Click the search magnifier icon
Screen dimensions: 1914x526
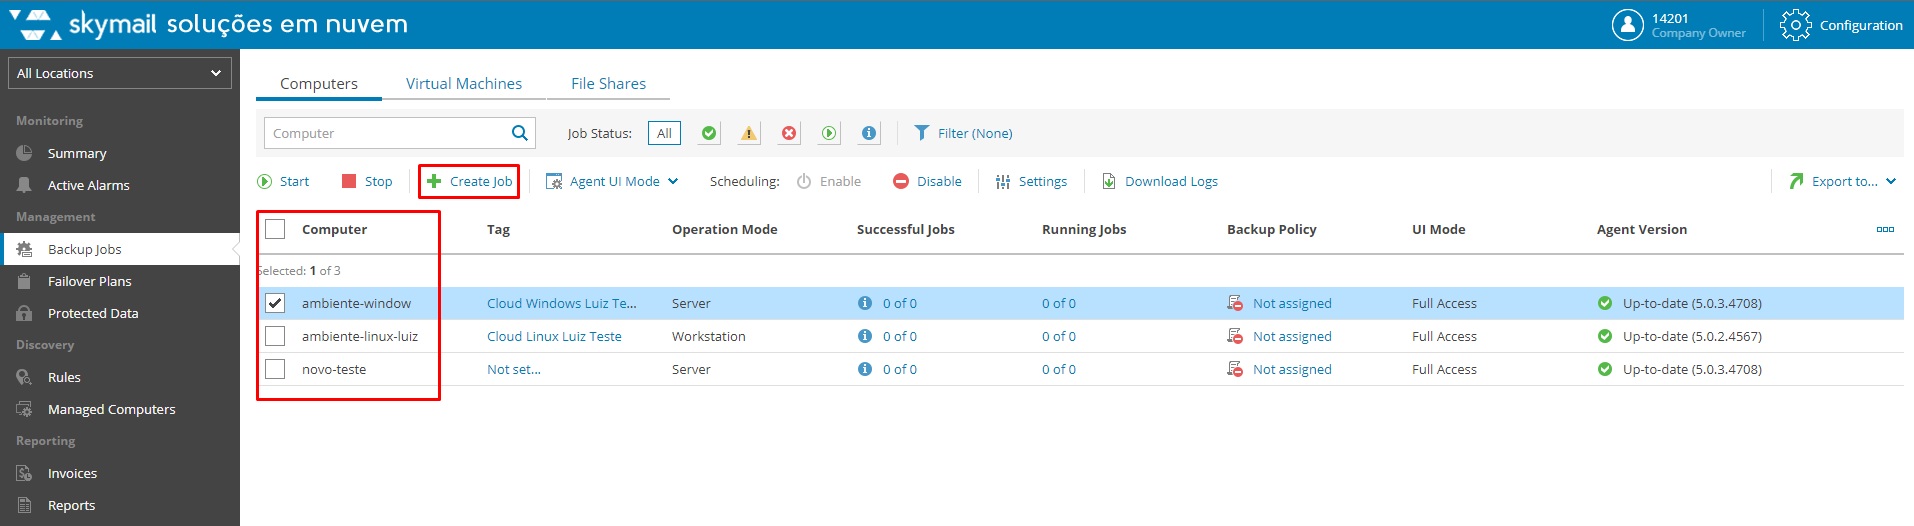[520, 133]
